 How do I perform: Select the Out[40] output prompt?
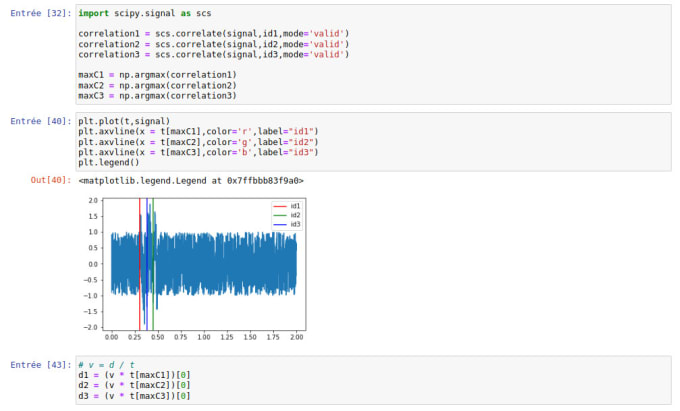point(51,180)
